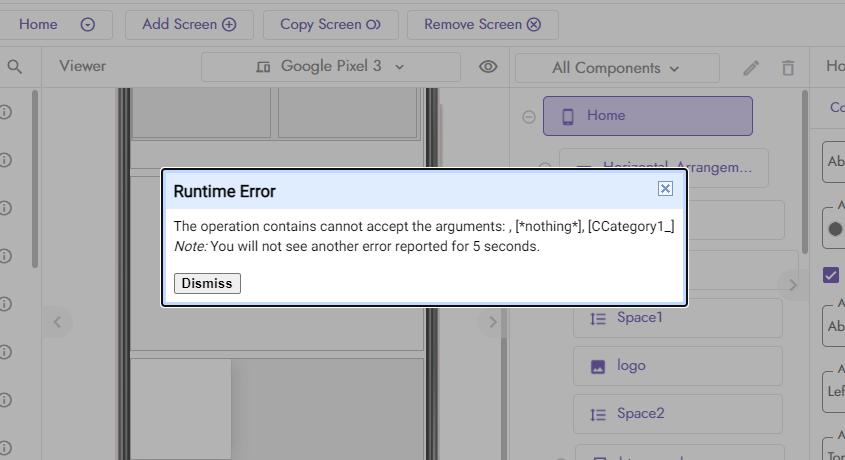Click the right arrow in the Viewer
Screen dimensions: 845x460
[x=492, y=322]
